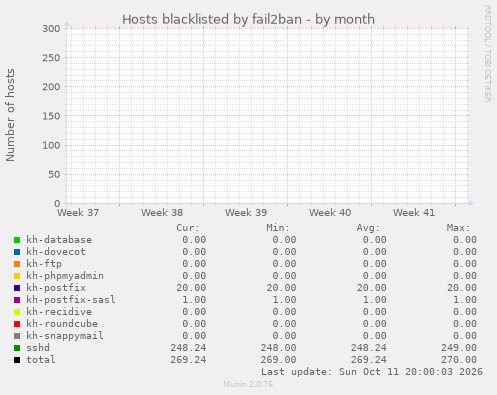Click the kh-dovecot blue color swatch
497x395 pixels.
pyautogui.click(x=17, y=252)
